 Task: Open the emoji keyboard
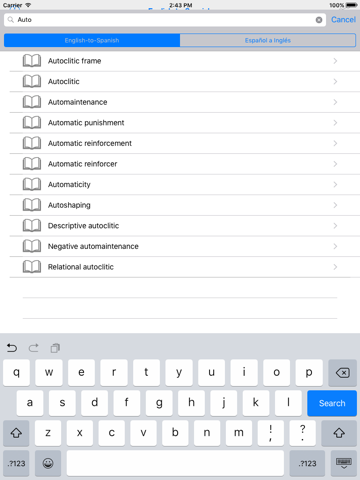tap(48, 463)
